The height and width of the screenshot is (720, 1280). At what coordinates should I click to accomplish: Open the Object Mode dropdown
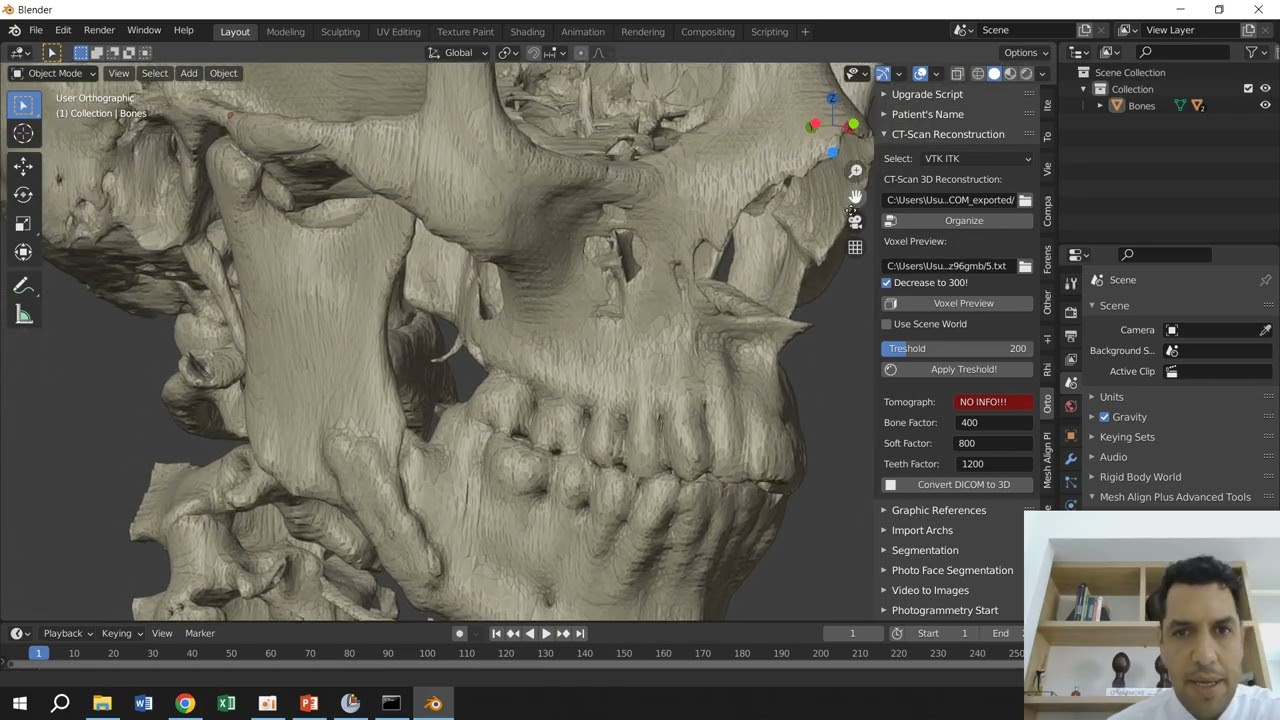pyautogui.click(x=54, y=73)
